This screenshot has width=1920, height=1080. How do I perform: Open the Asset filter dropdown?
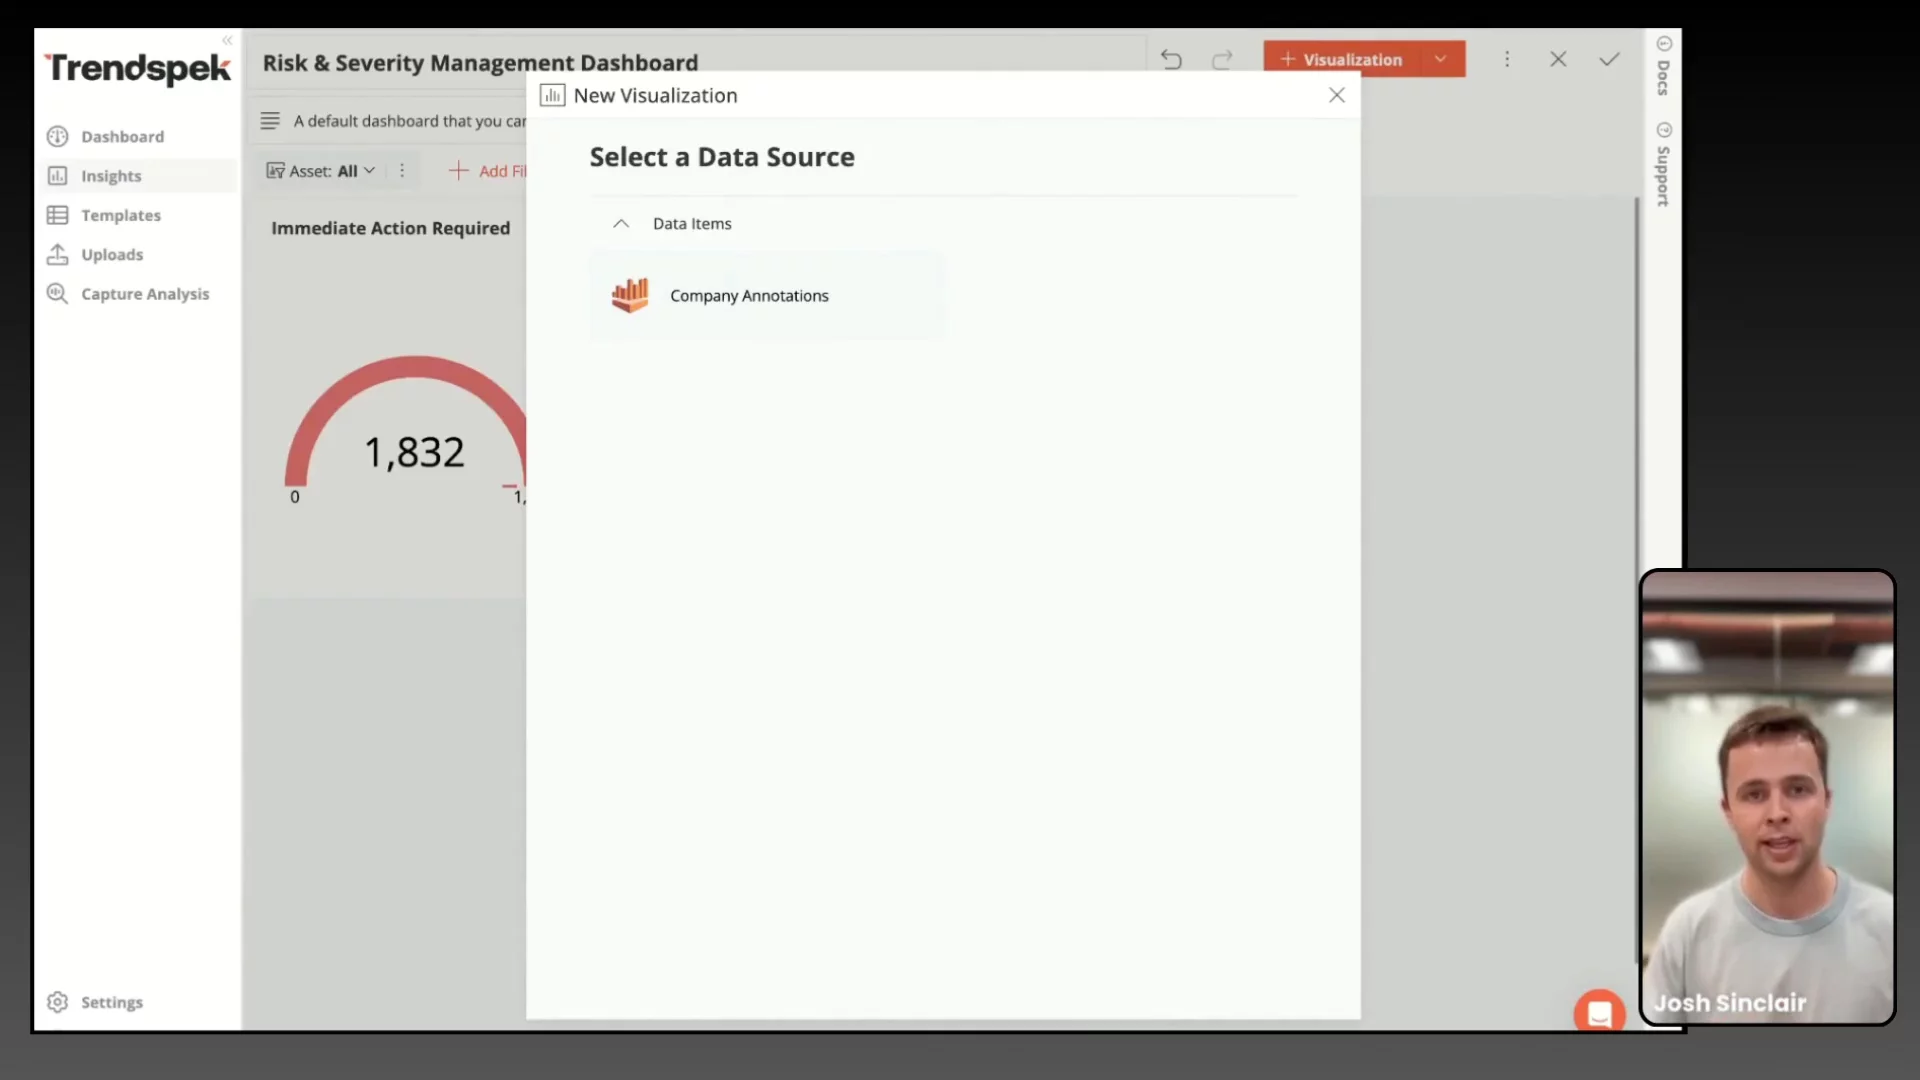(321, 171)
